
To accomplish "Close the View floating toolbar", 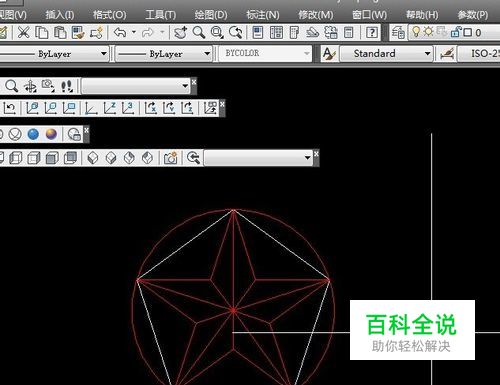I will (316, 154).
